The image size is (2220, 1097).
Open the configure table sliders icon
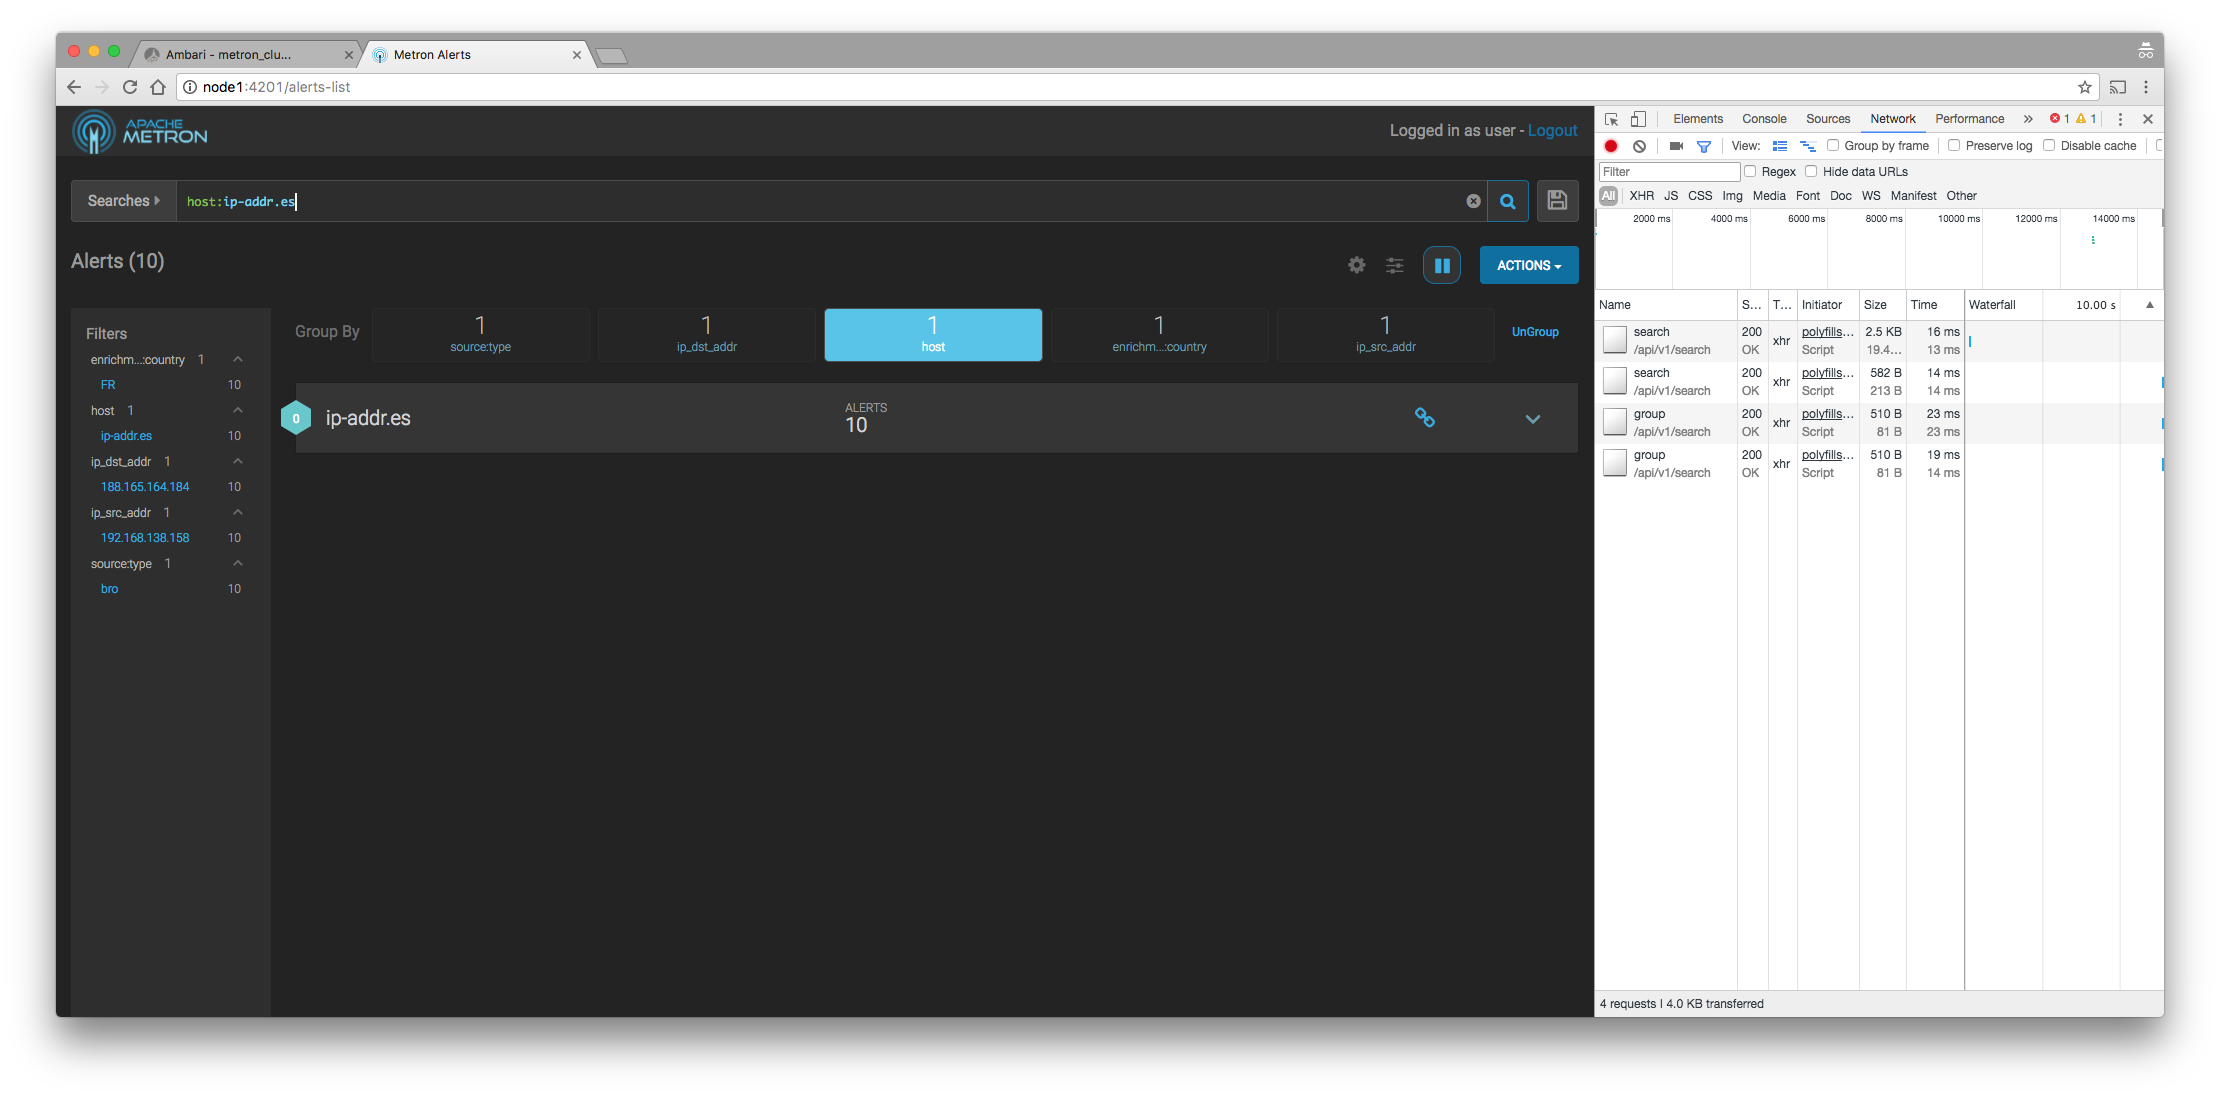1394,265
